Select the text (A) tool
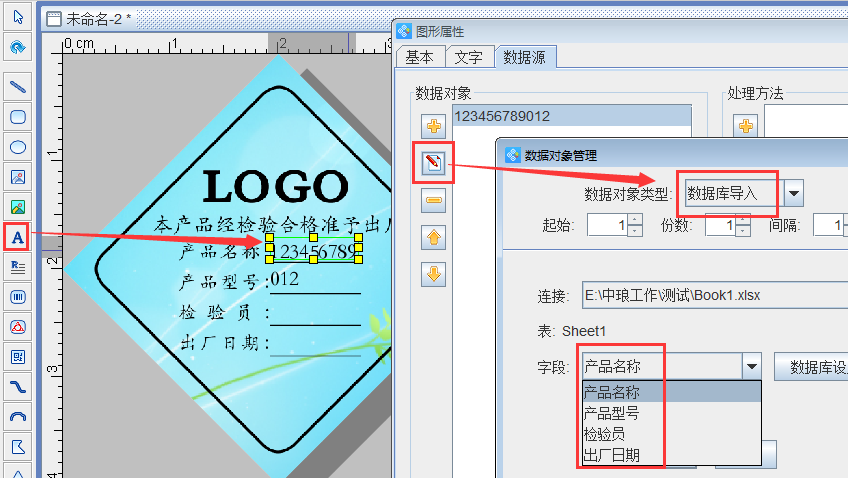The image size is (848, 478). (17, 237)
